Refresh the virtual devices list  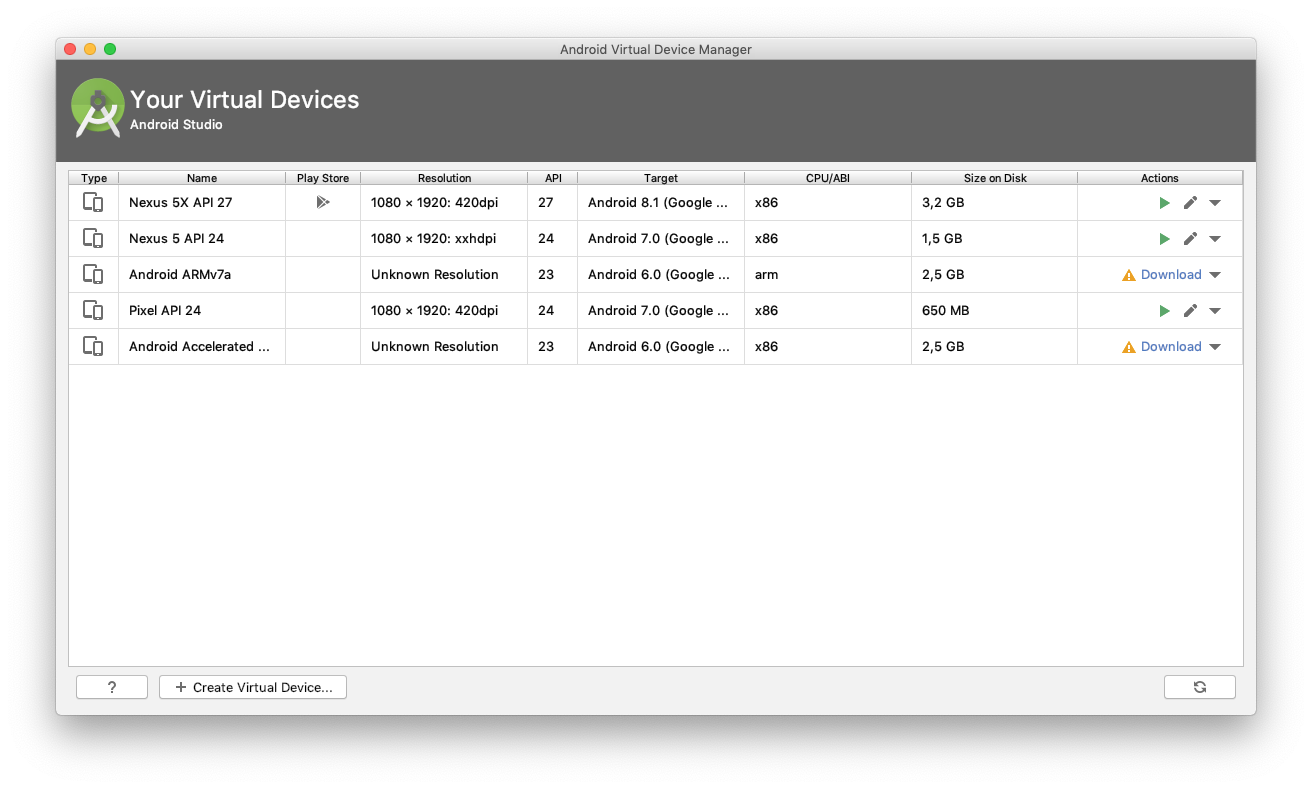coord(1200,687)
